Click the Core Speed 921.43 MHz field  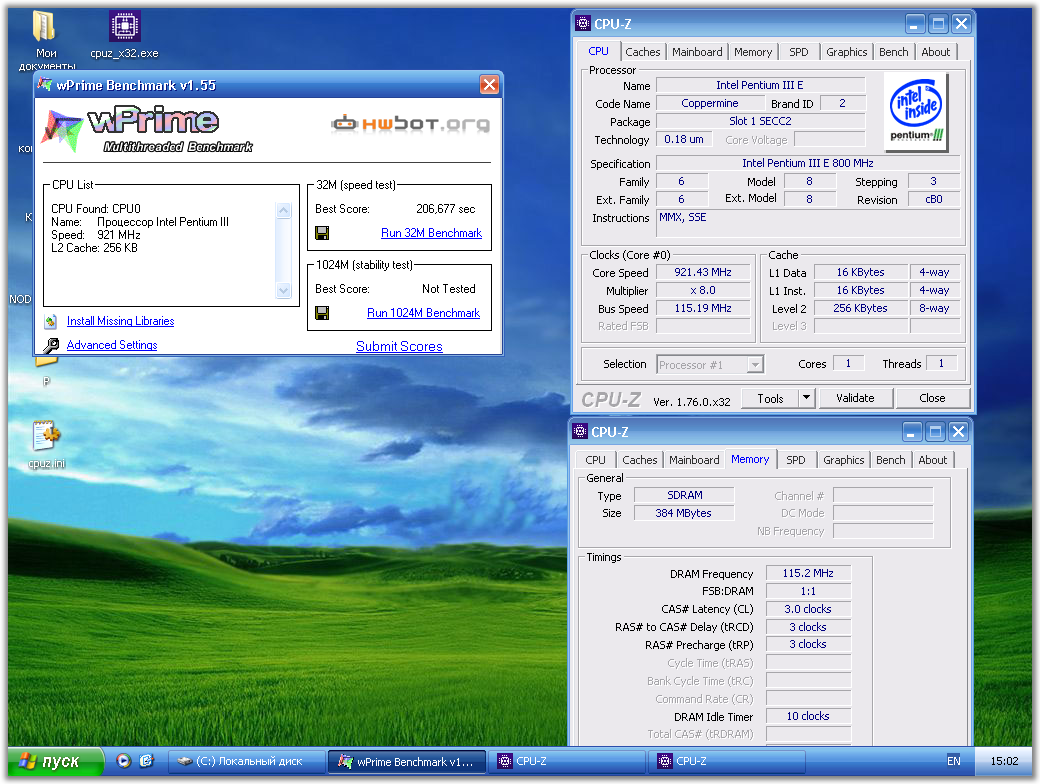pyautogui.click(x=703, y=273)
